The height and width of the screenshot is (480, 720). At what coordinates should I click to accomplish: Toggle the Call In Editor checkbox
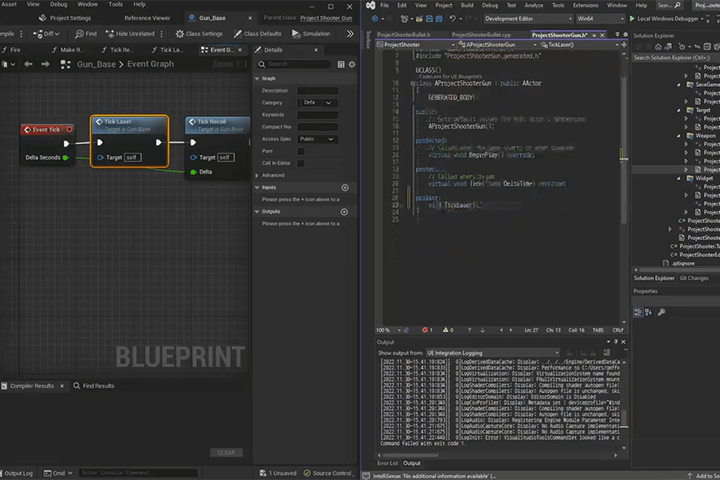[301, 163]
